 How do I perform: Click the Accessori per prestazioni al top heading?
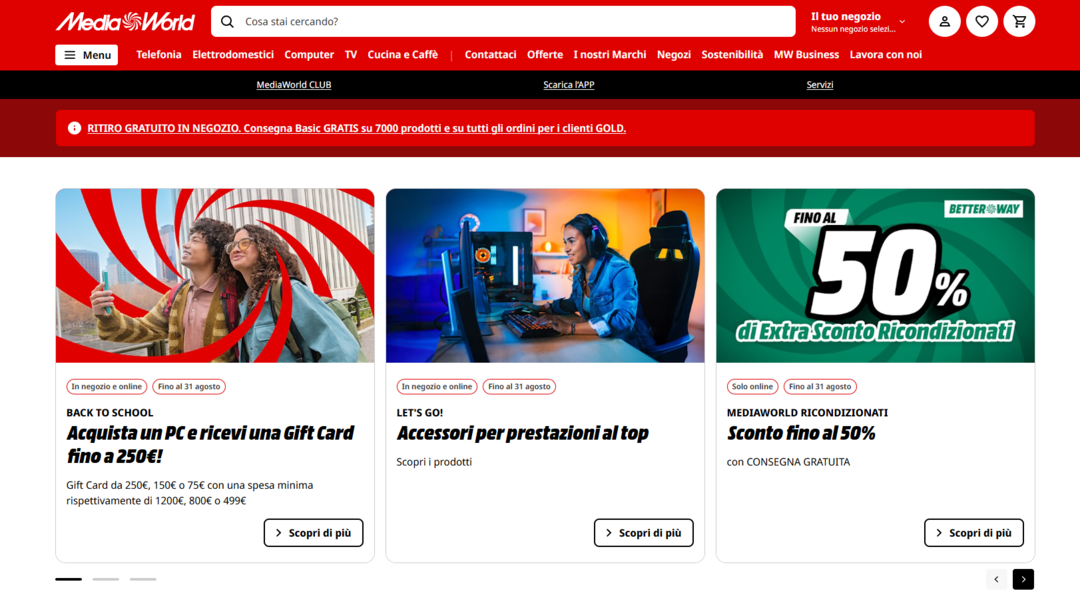522,433
